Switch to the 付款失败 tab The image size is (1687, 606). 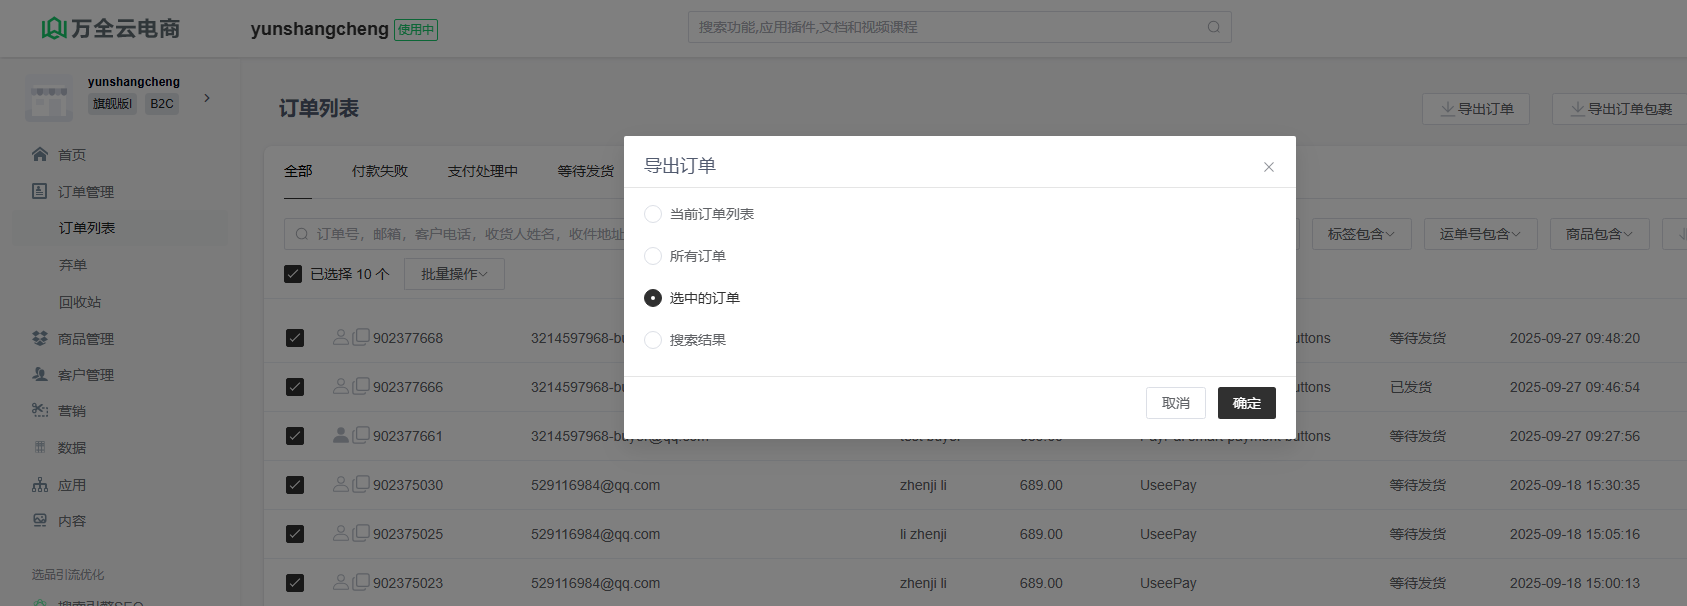point(380,171)
